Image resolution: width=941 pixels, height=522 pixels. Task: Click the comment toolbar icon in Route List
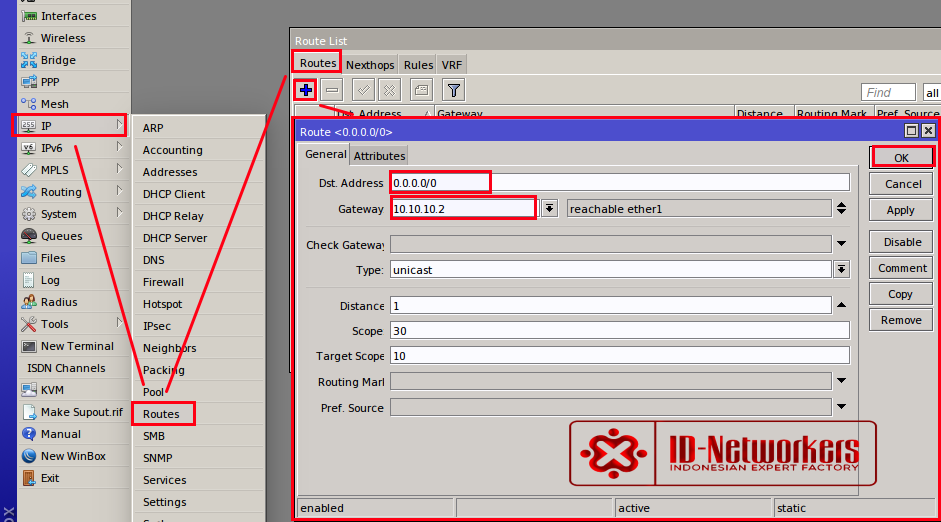421,90
